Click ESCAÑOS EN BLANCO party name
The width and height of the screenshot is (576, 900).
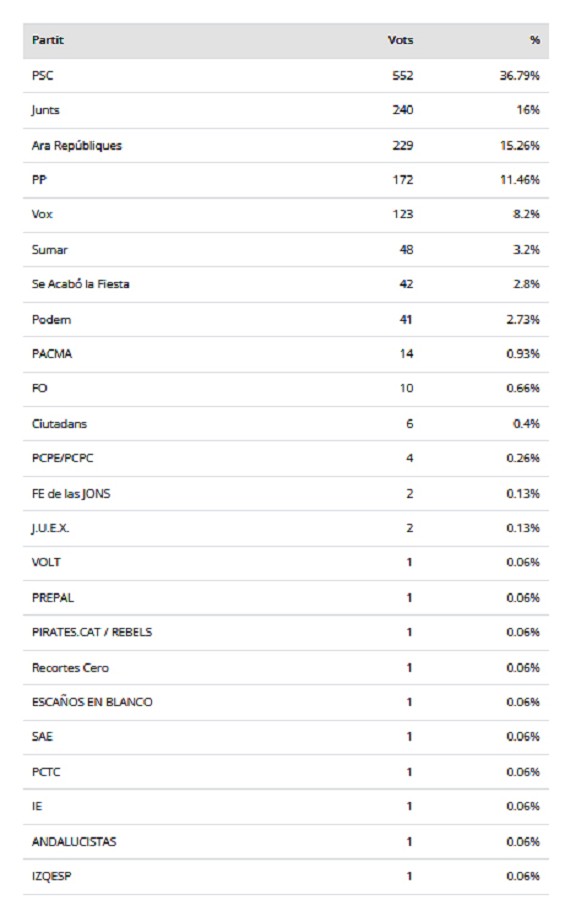[92, 703]
